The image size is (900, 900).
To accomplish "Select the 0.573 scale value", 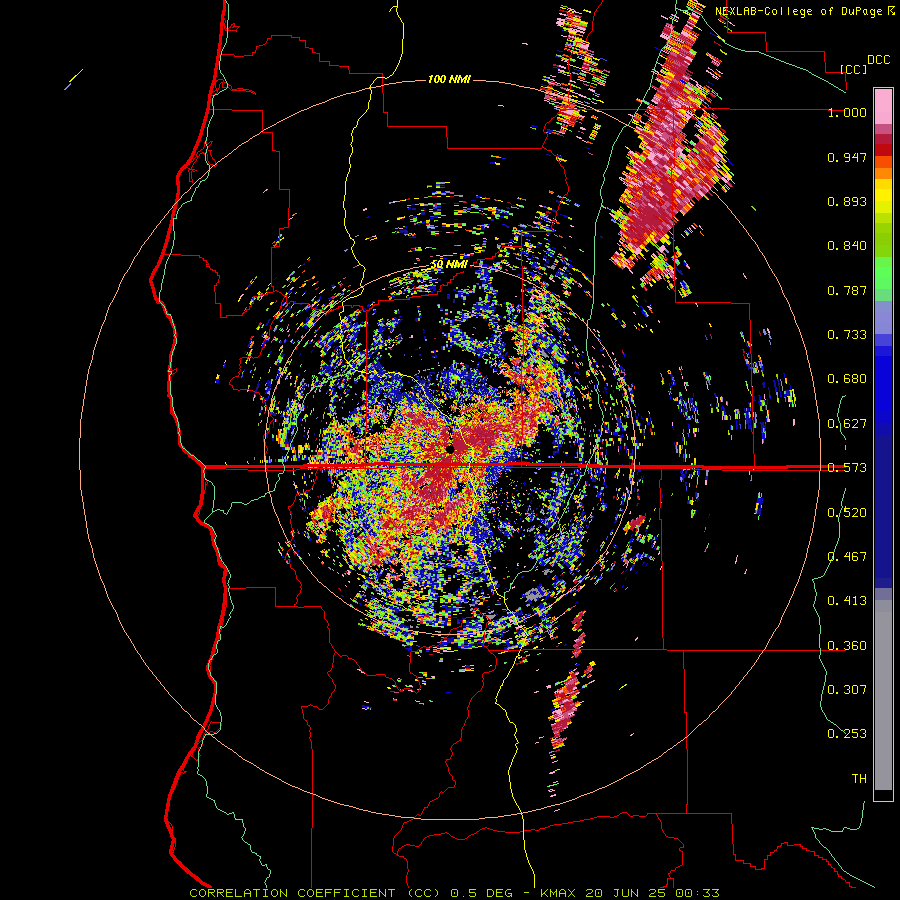I will point(847,468).
